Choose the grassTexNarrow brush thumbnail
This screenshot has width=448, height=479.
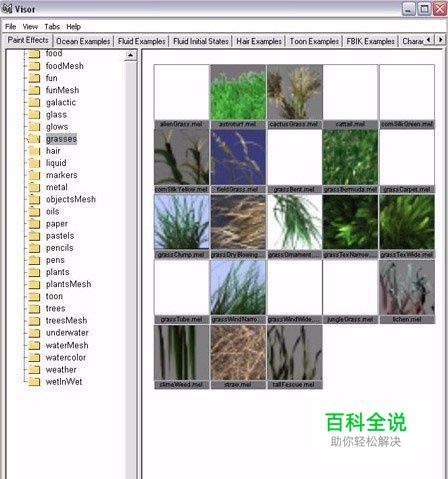point(351,222)
